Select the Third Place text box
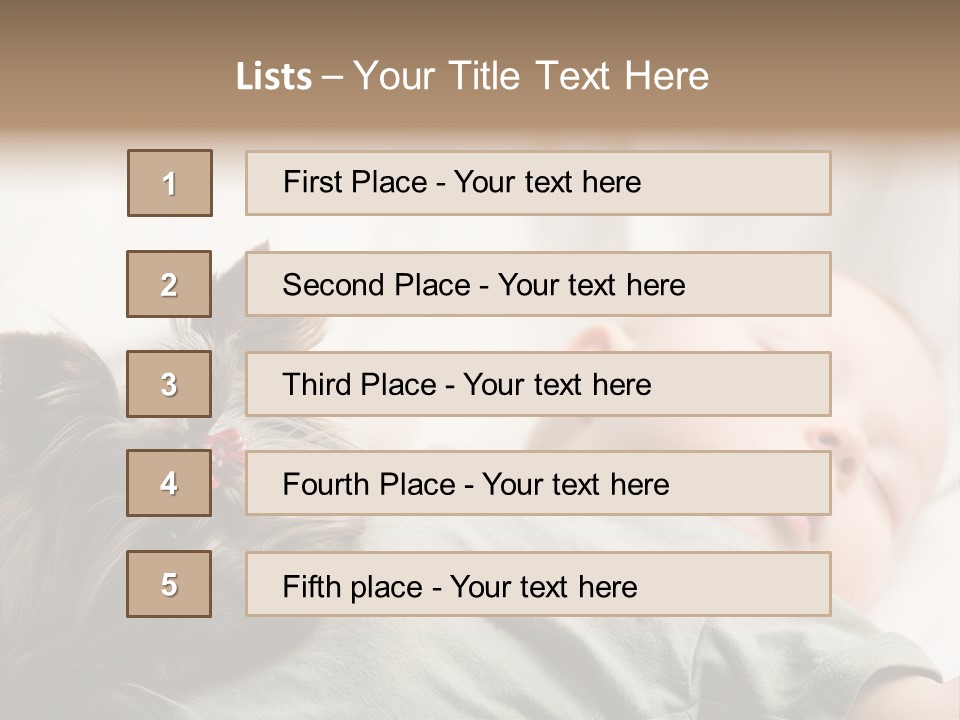 [538, 384]
